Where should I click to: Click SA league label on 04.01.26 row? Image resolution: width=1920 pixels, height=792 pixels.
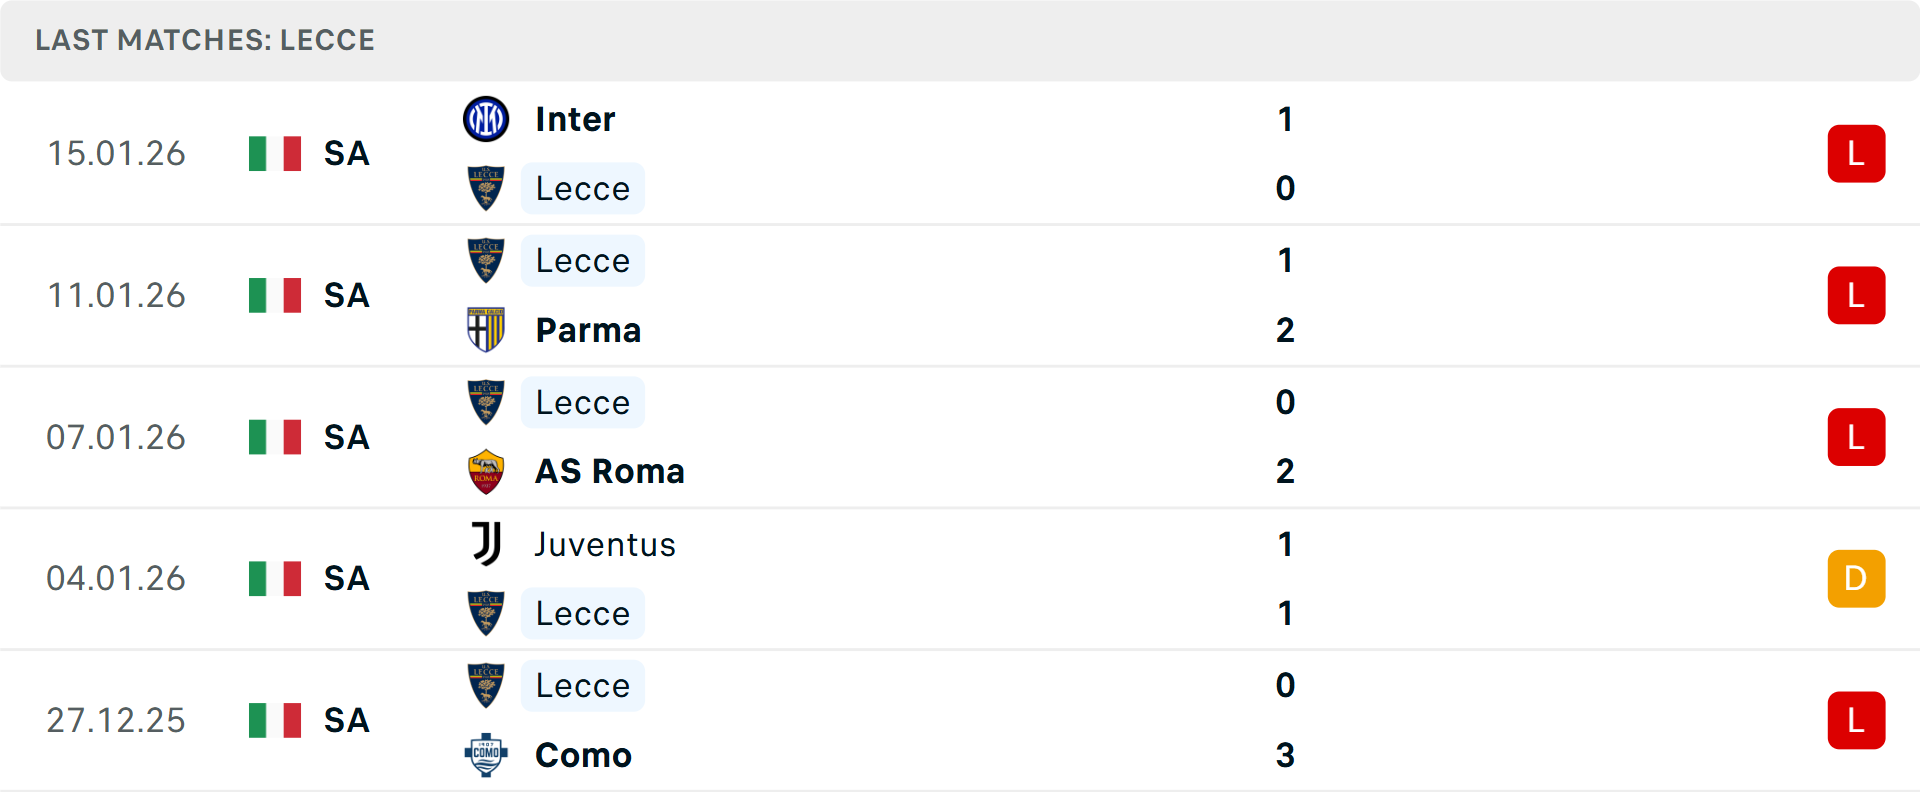point(347,579)
